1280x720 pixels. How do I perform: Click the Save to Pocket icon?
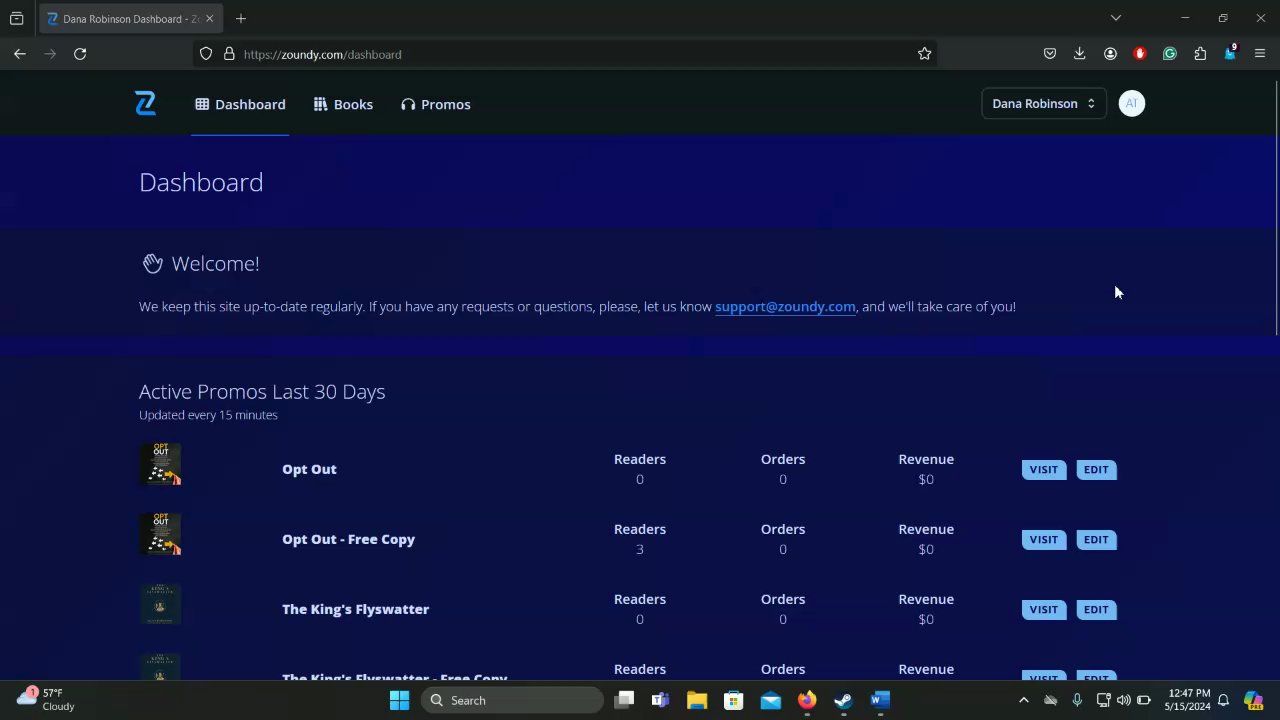click(1050, 54)
